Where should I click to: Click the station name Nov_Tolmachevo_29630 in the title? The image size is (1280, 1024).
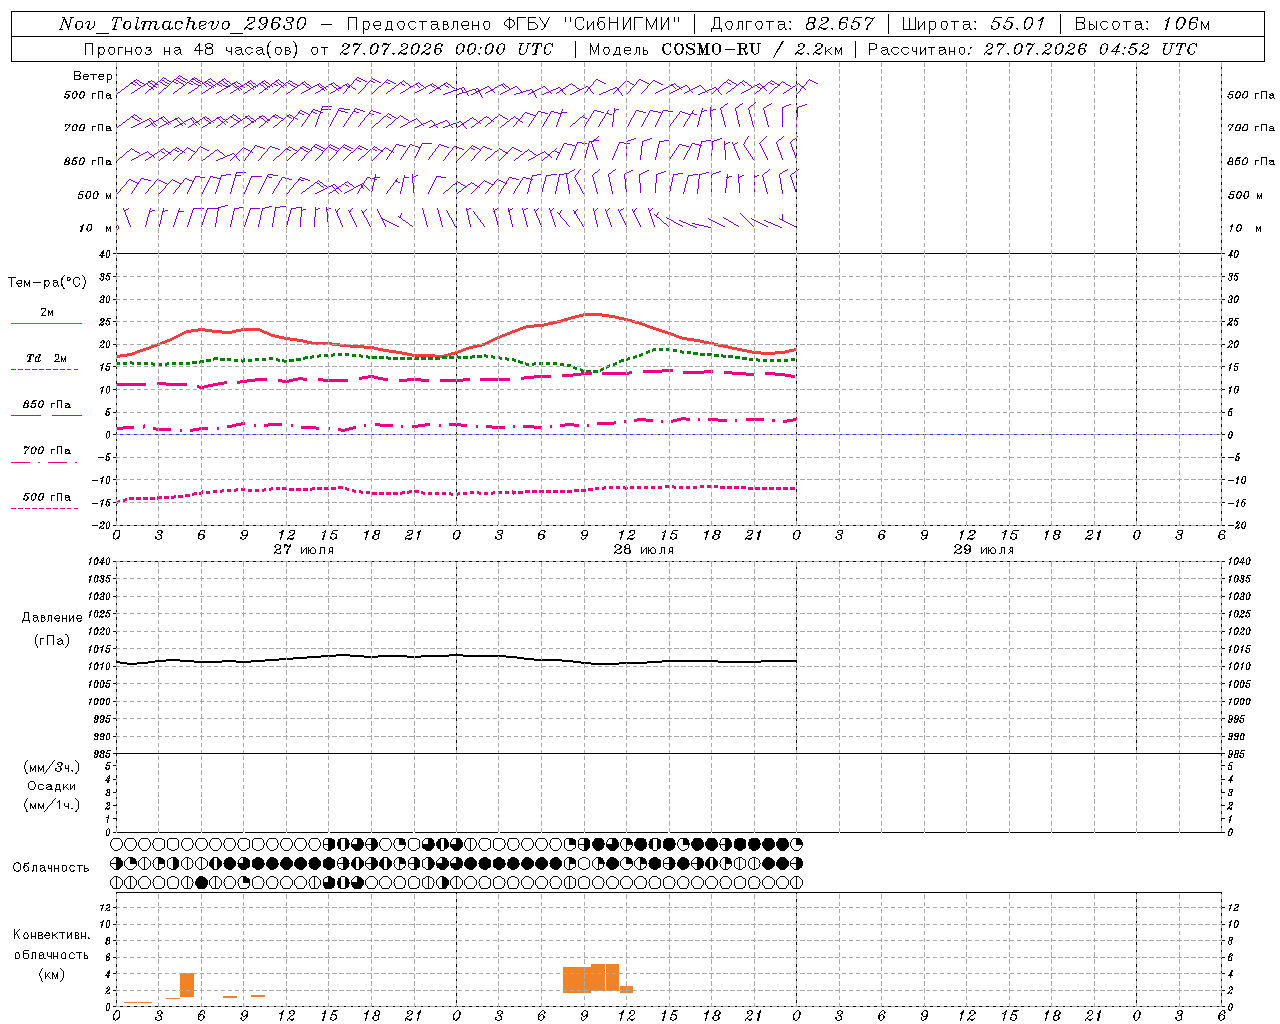coord(183,24)
